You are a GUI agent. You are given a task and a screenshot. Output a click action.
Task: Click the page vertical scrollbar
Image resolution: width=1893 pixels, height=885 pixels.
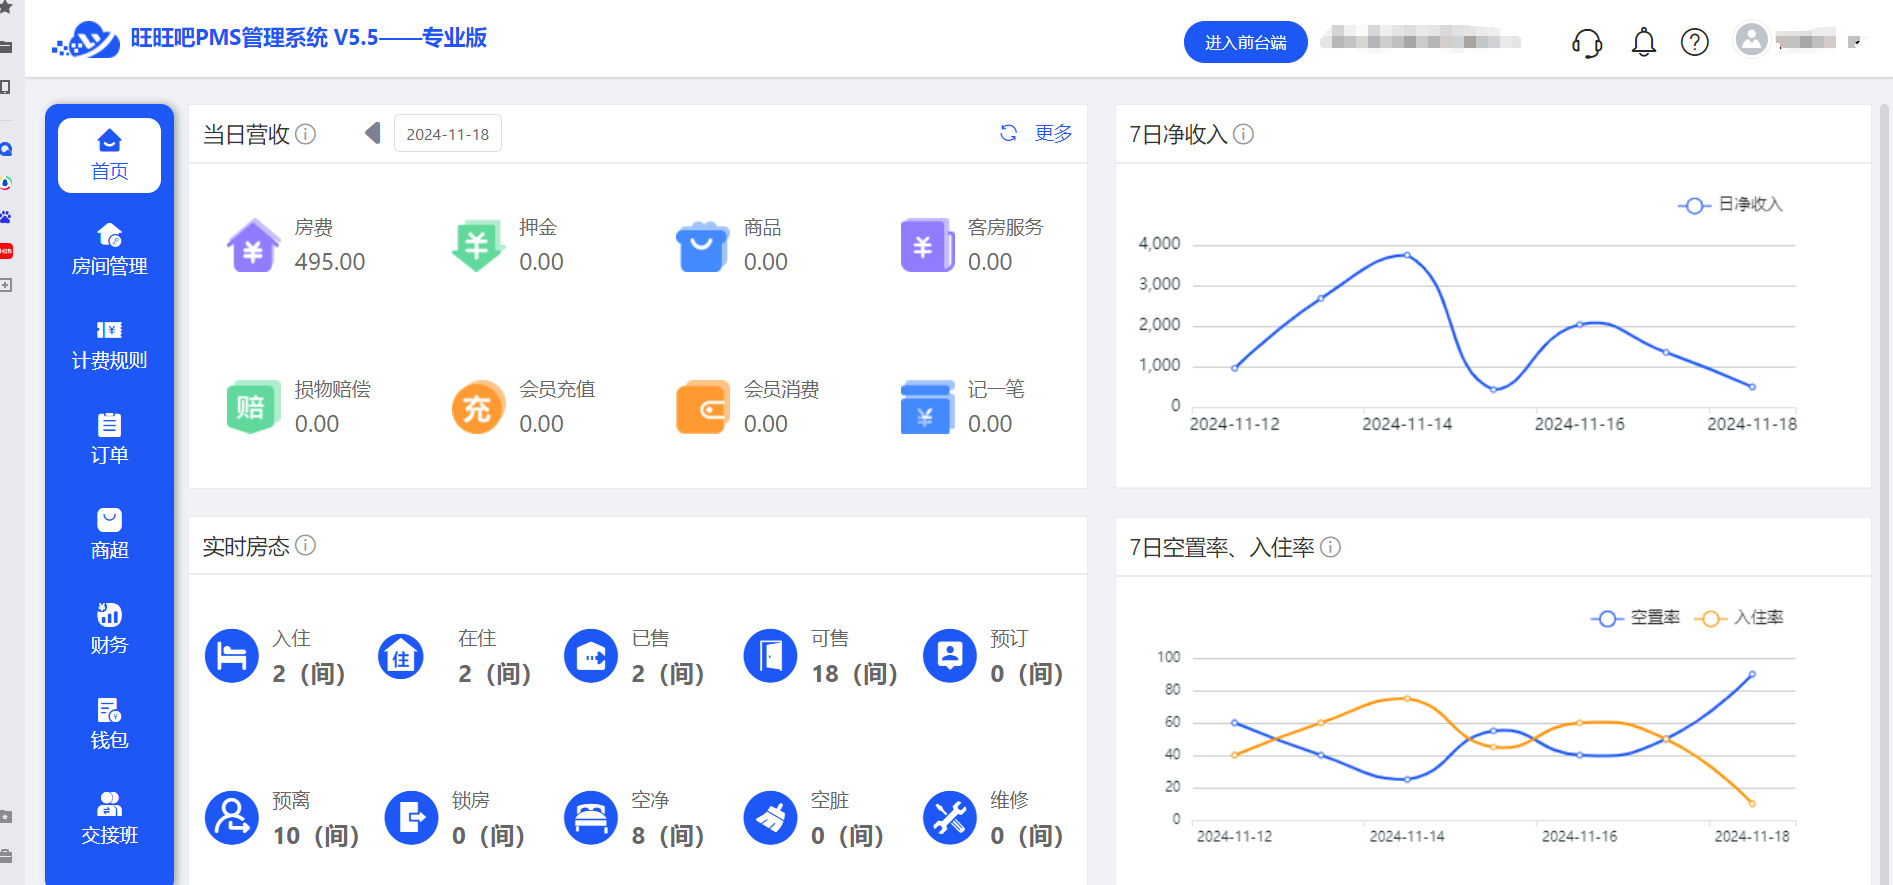[1885, 400]
